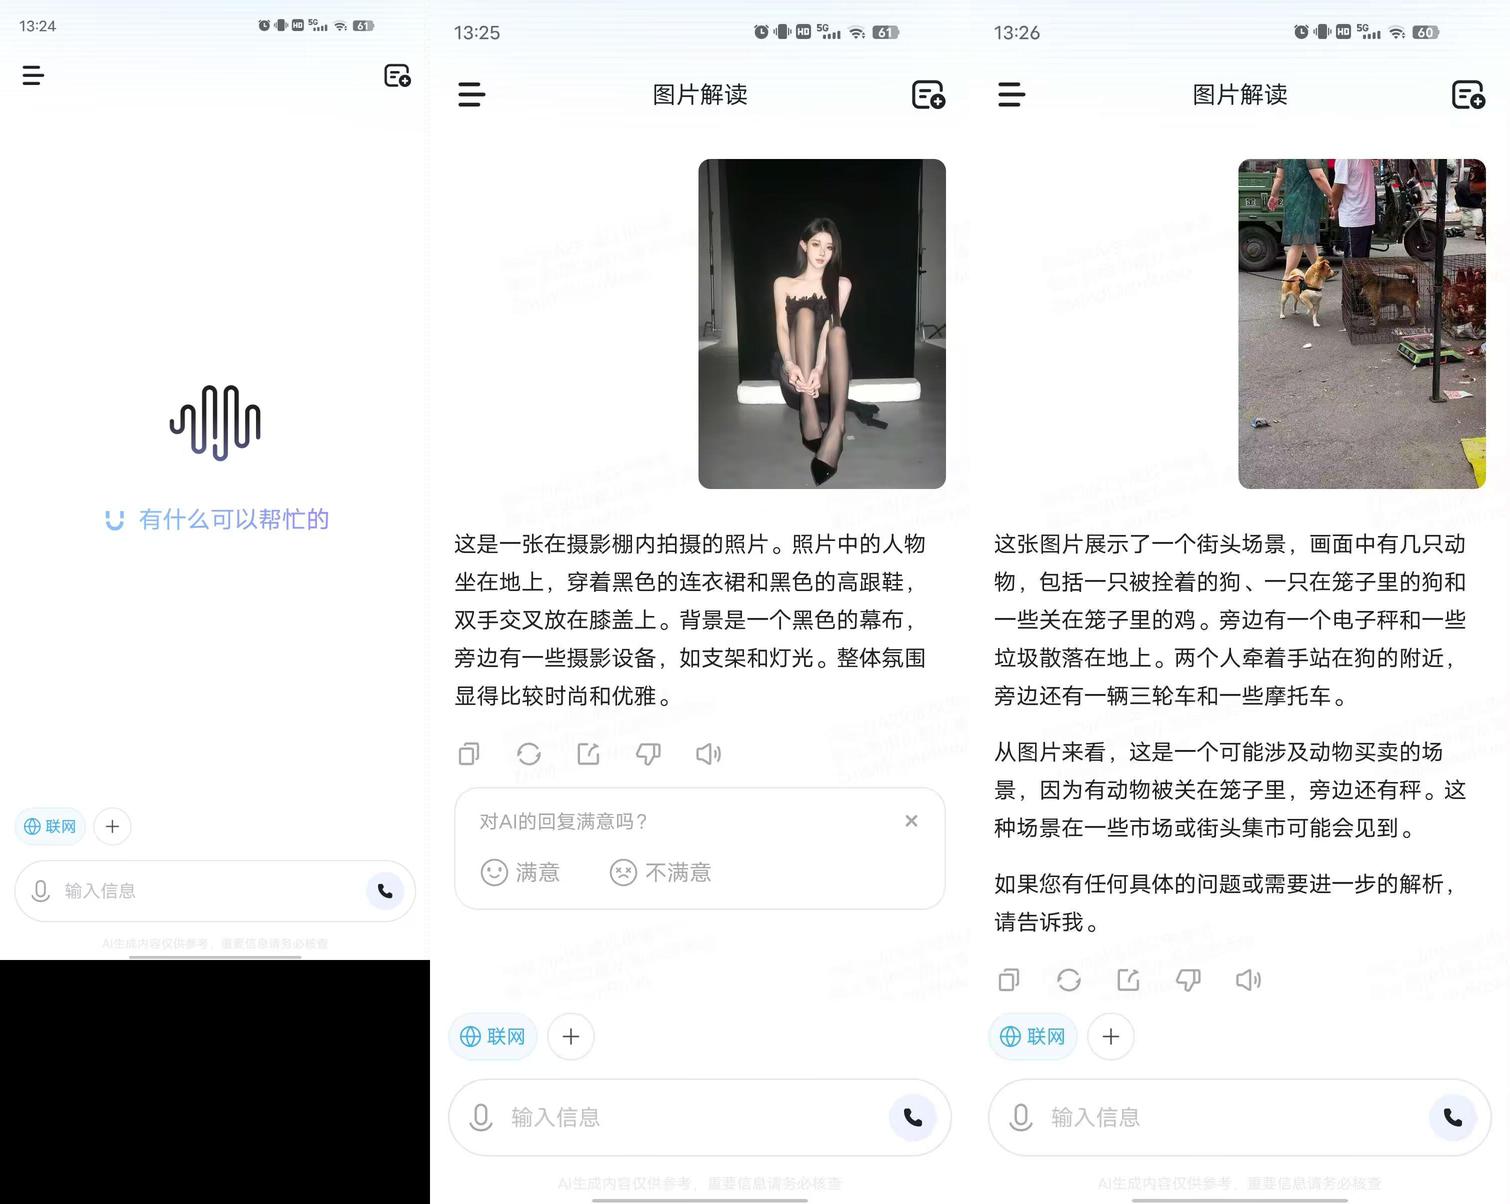1510x1204 pixels.
Task: Select 满意 in the feedback prompt
Action: tap(521, 872)
